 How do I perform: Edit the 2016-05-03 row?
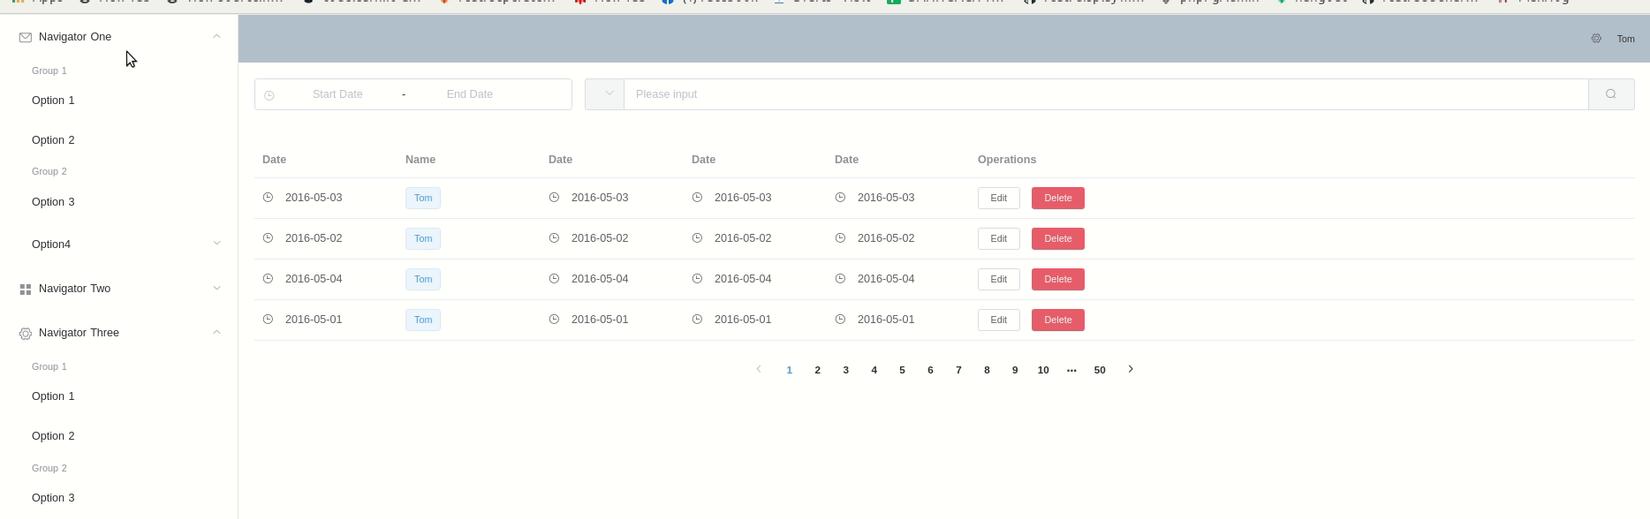(x=998, y=198)
